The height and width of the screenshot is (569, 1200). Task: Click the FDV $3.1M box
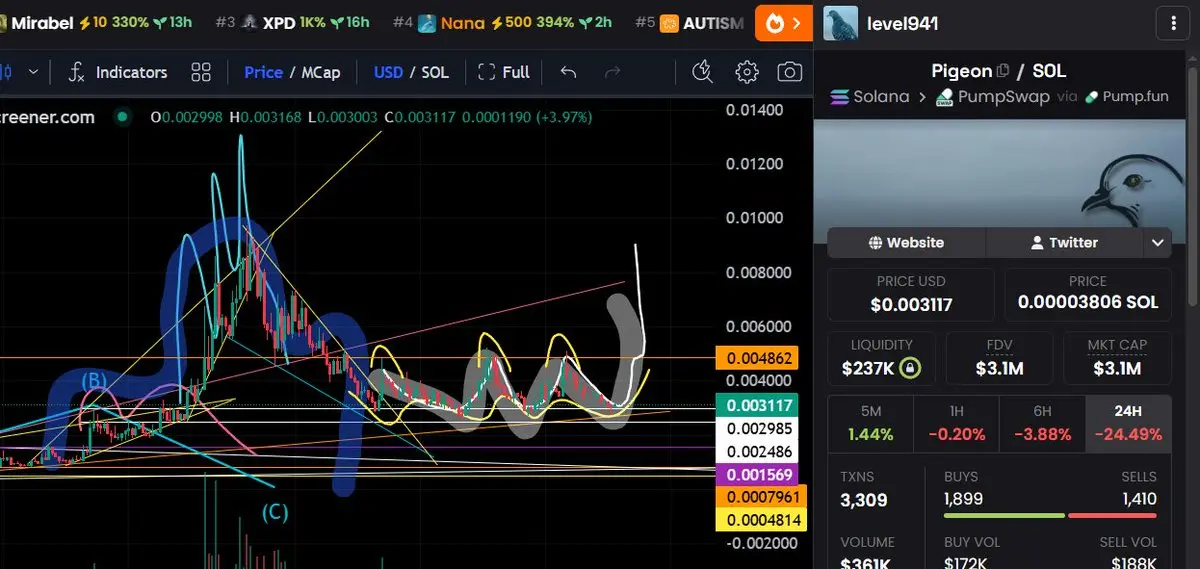[x=999, y=358]
